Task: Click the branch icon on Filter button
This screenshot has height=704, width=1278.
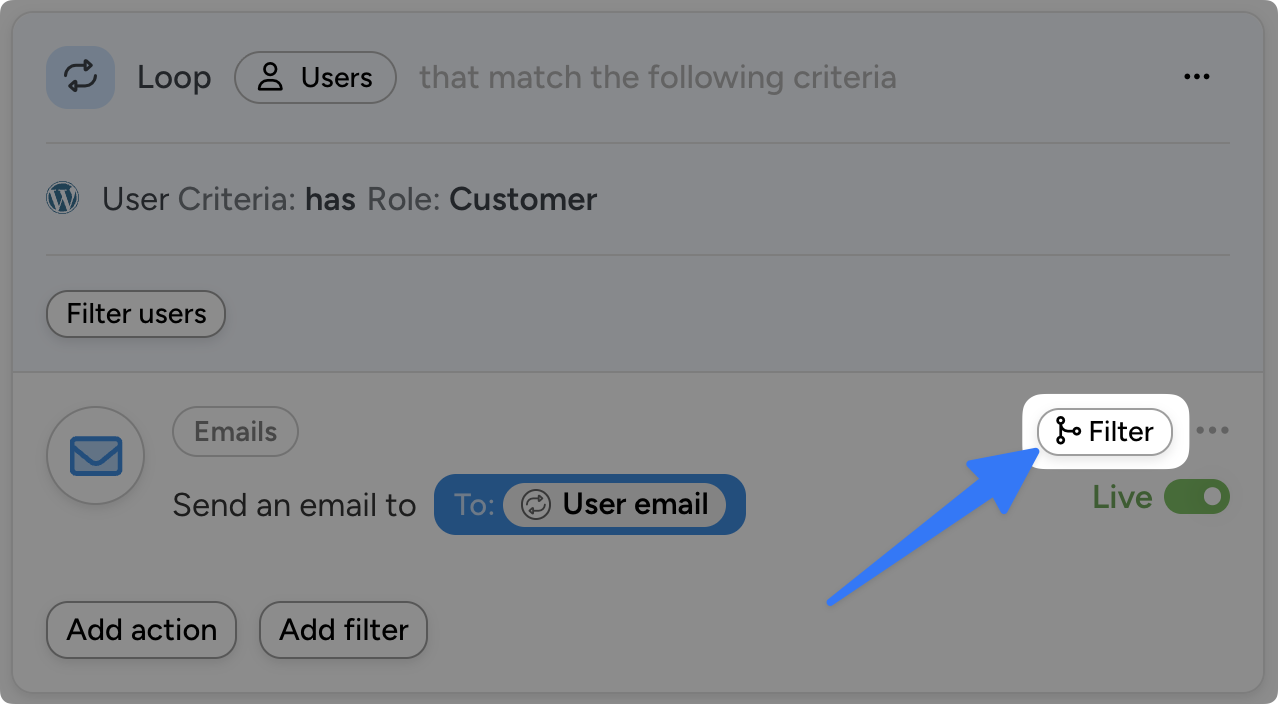Action: click(x=1067, y=432)
